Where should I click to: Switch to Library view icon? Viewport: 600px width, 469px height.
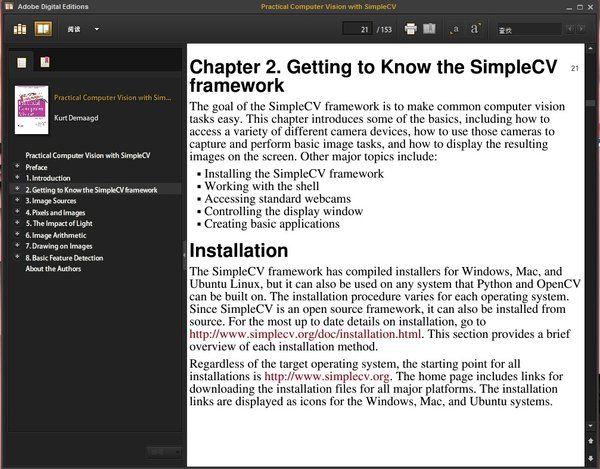pos(20,29)
